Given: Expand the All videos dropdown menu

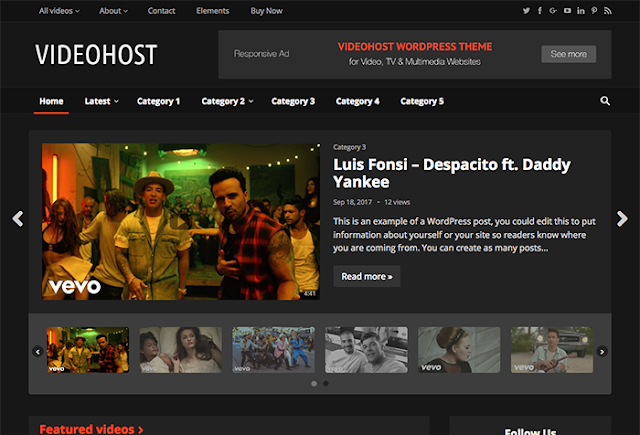Looking at the screenshot, I should (x=59, y=11).
